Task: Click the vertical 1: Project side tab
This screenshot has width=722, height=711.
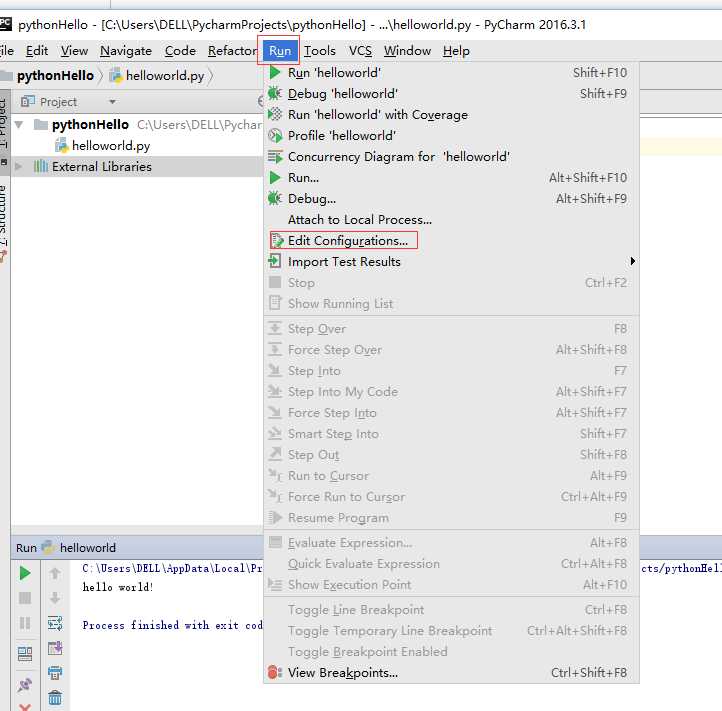Action: coord(4,122)
